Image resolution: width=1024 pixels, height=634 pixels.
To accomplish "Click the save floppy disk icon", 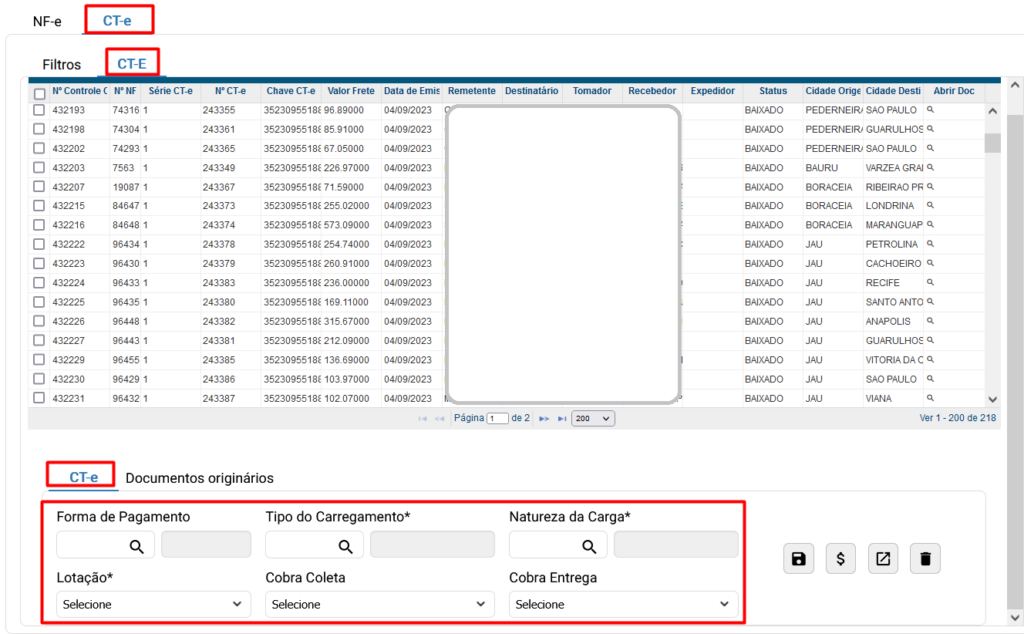I will [798, 559].
